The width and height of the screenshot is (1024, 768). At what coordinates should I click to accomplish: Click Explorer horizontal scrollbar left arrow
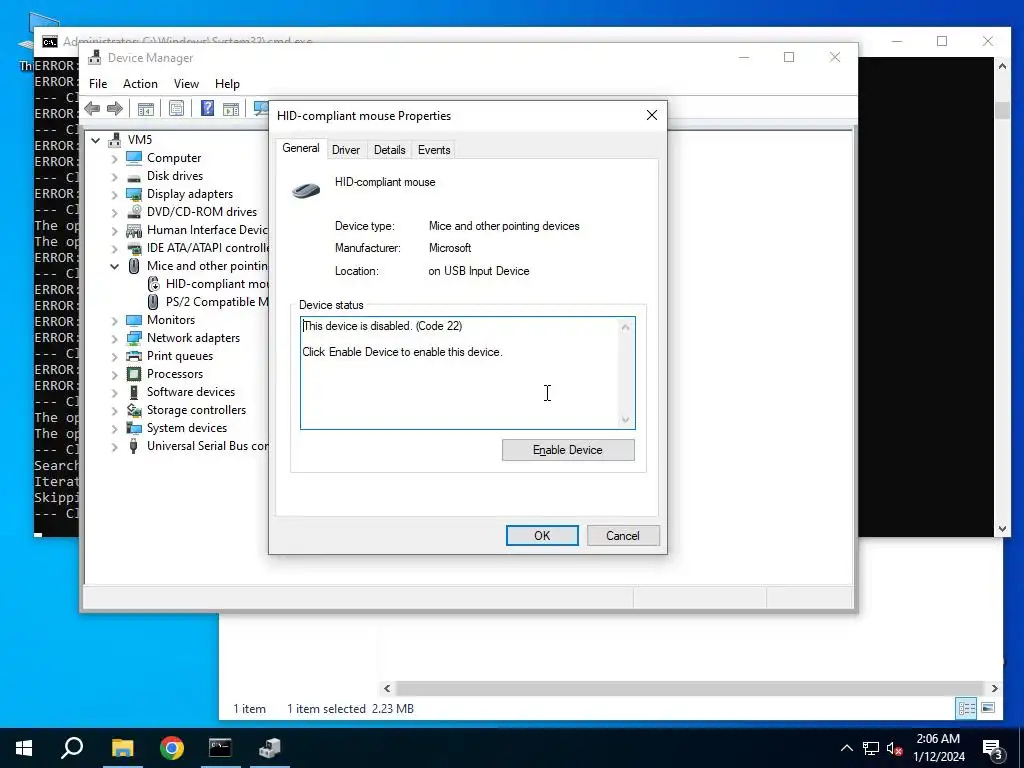point(387,688)
